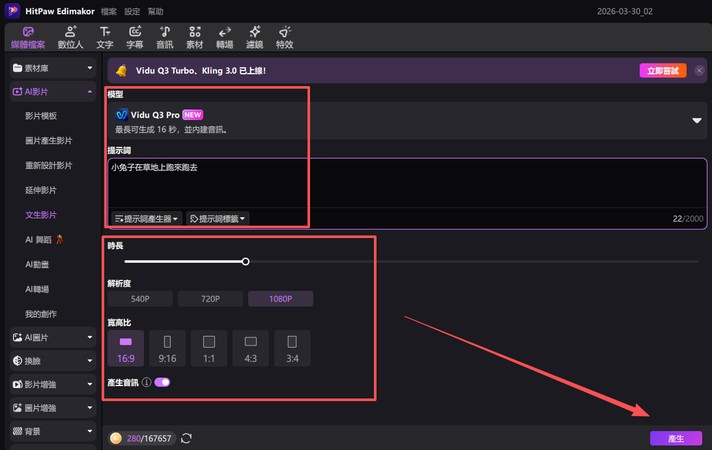The image size is (712, 450).
Task: Go to 延伸影片 extend video
Action: point(41,190)
